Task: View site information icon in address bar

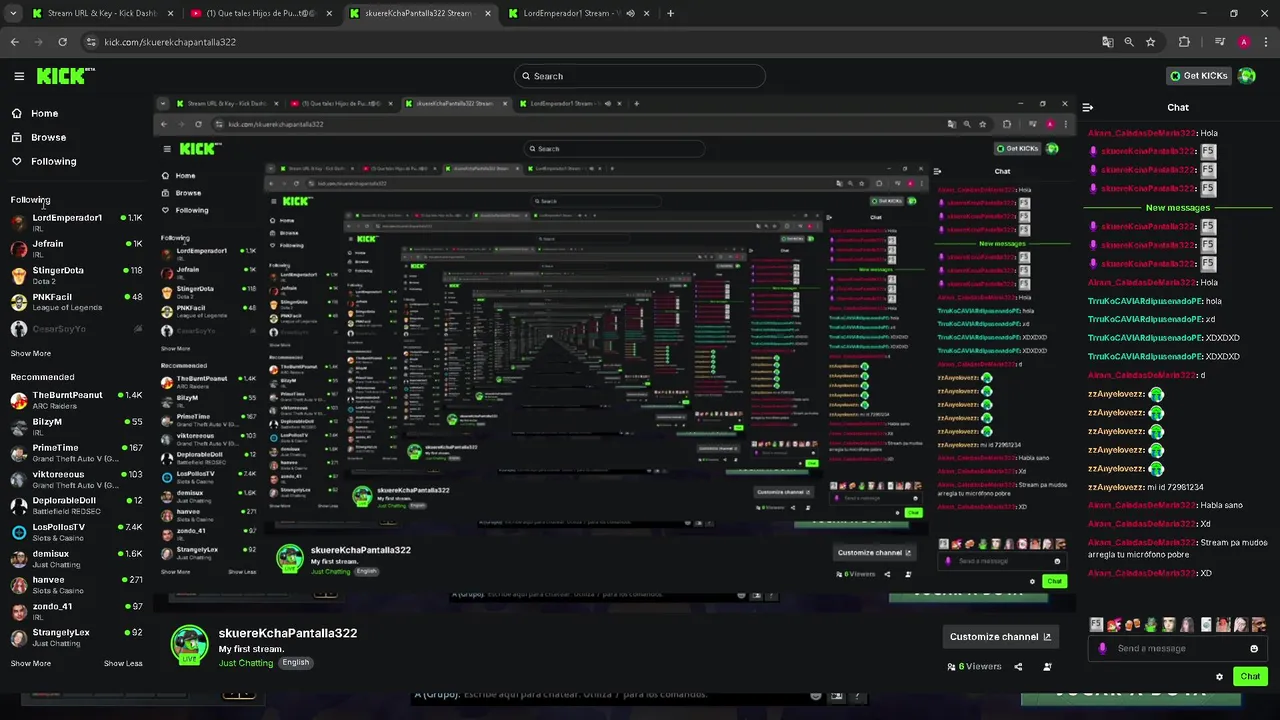Action: 92,42
